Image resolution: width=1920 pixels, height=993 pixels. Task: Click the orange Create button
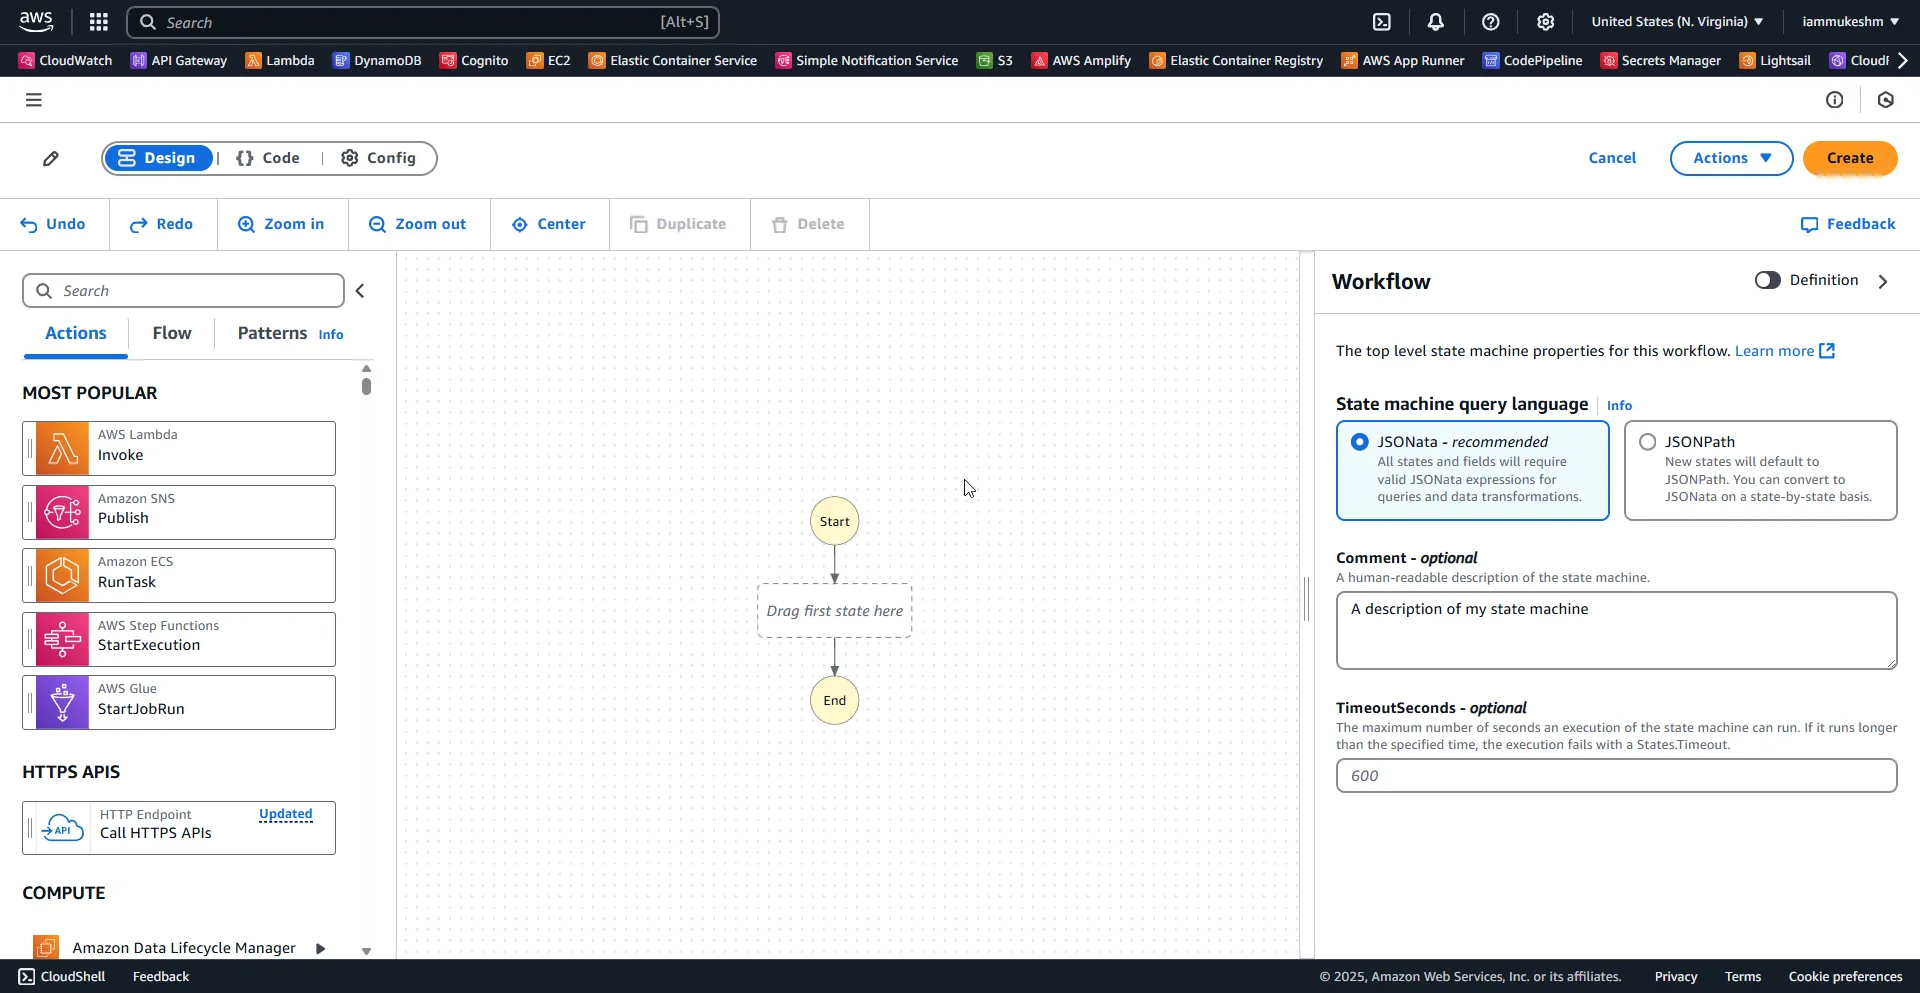click(x=1849, y=159)
